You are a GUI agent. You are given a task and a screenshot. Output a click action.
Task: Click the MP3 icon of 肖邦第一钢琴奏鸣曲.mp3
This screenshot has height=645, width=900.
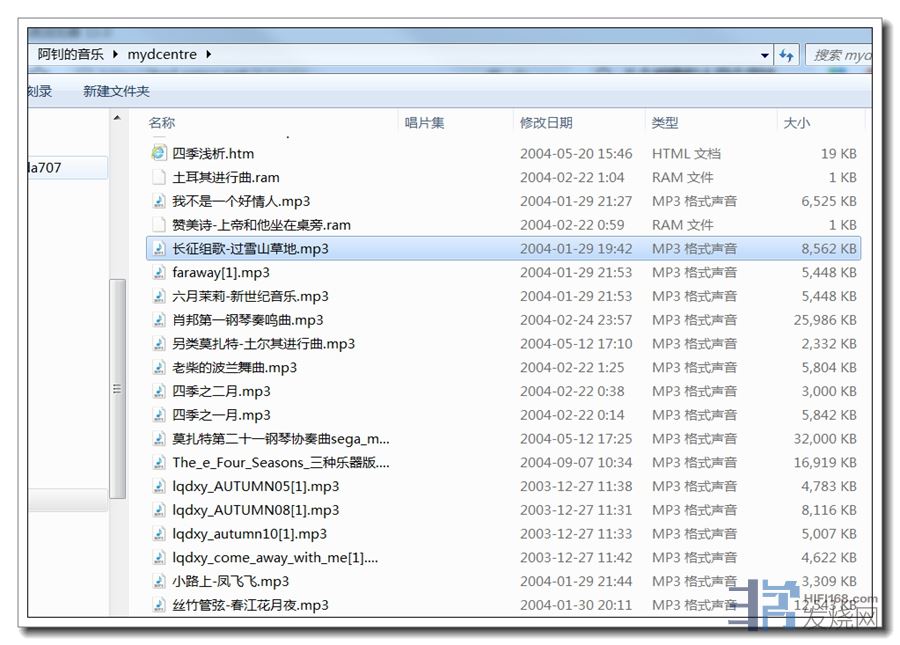click(158, 320)
